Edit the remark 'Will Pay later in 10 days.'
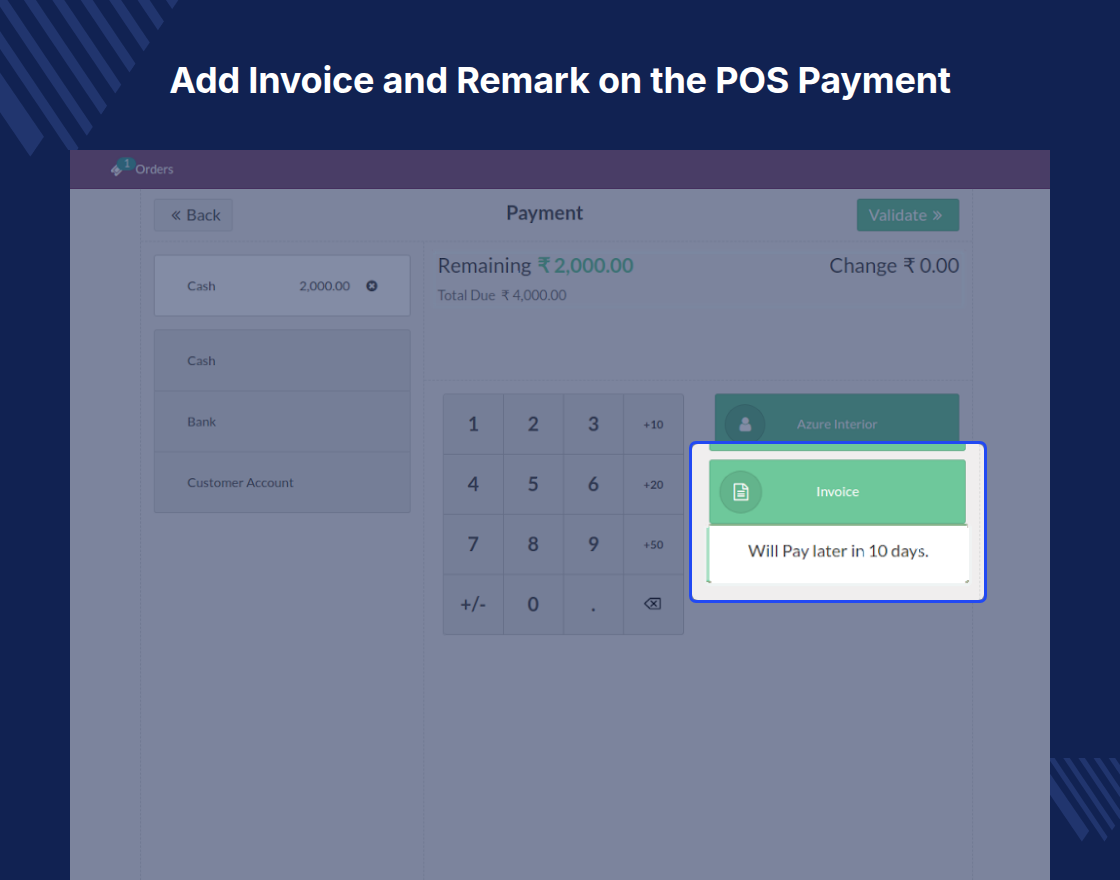The width and height of the screenshot is (1120, 880). (x=838, y=554)
